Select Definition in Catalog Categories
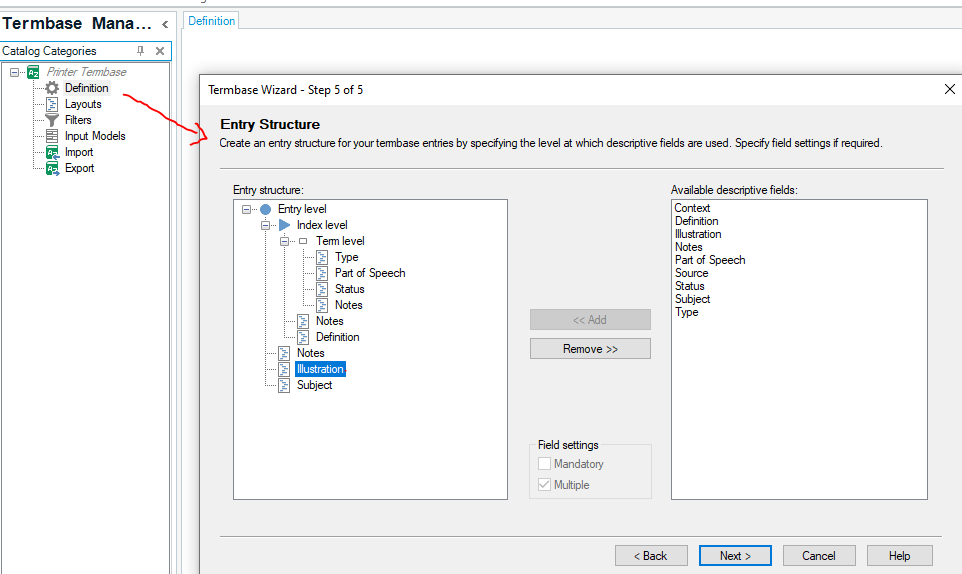Screen dimensions: 962x574 point(87,88)
